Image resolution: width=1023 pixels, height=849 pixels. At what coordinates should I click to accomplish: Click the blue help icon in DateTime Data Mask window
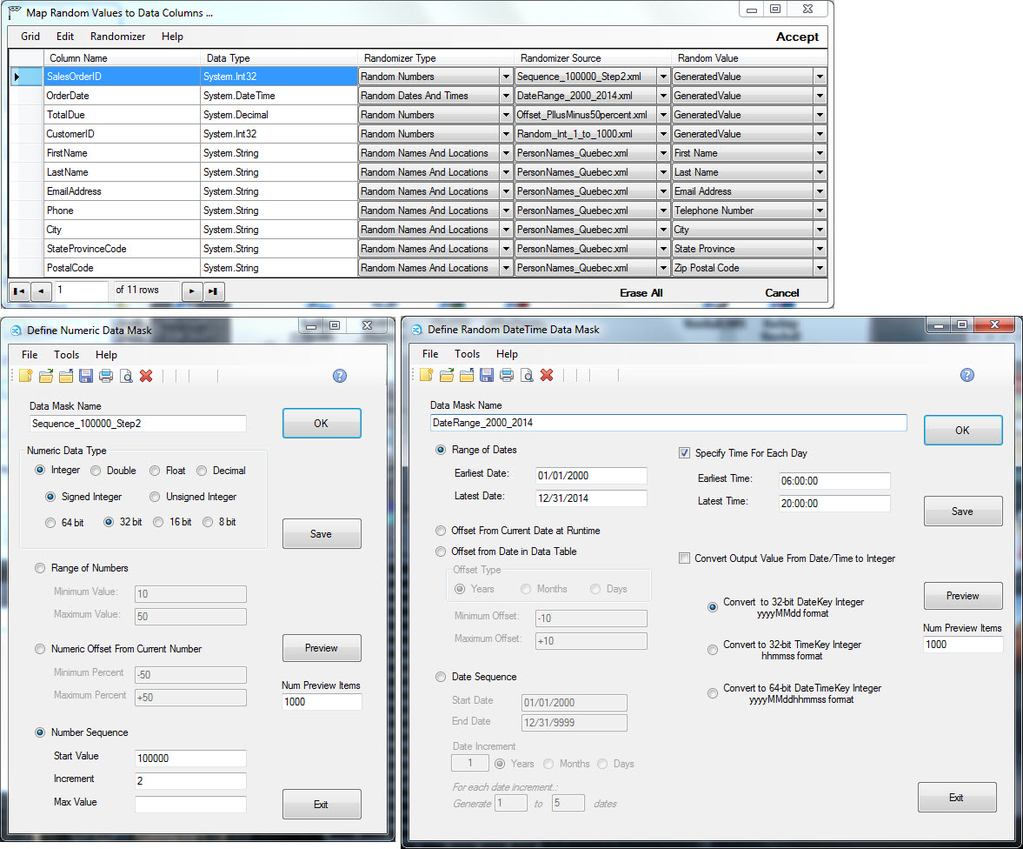tap(967, 375)
